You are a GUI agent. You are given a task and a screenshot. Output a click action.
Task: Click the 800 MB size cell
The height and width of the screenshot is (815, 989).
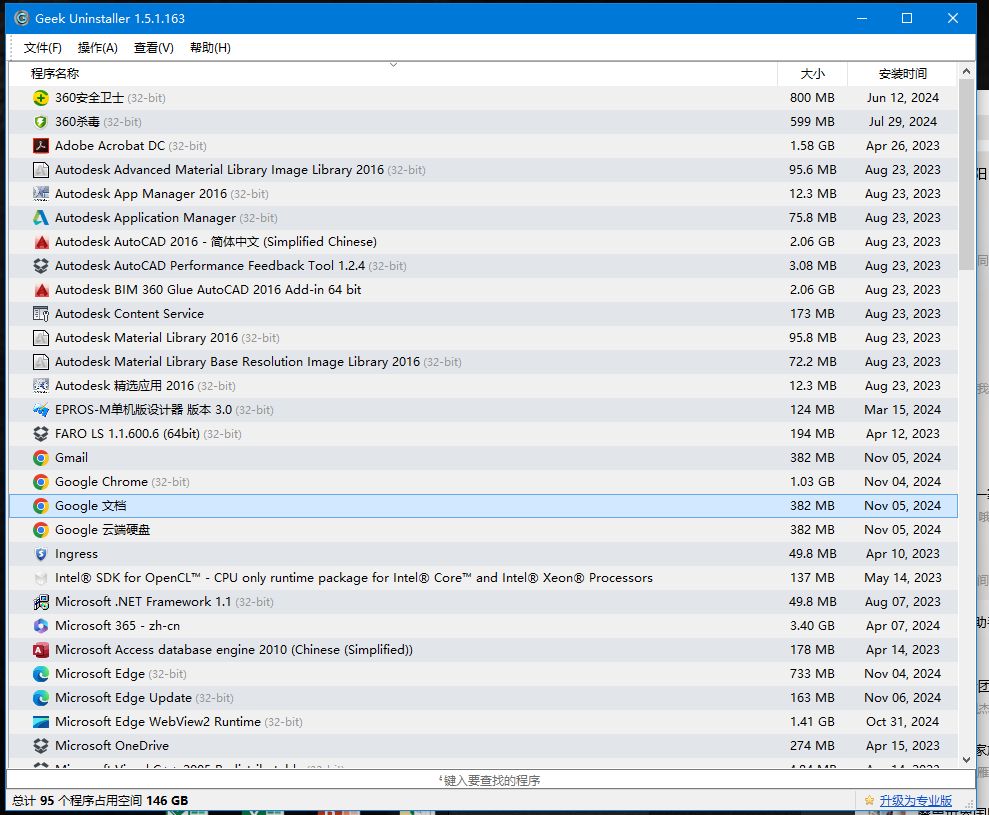point(812,98)
